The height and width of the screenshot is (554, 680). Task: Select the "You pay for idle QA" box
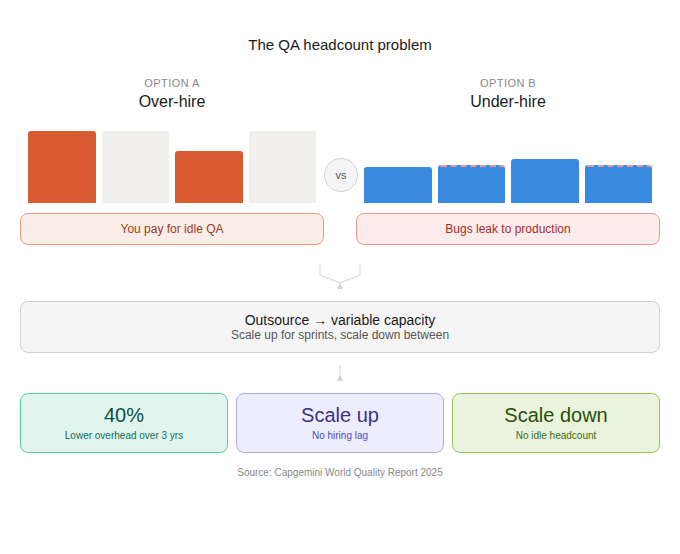(172, 229)
